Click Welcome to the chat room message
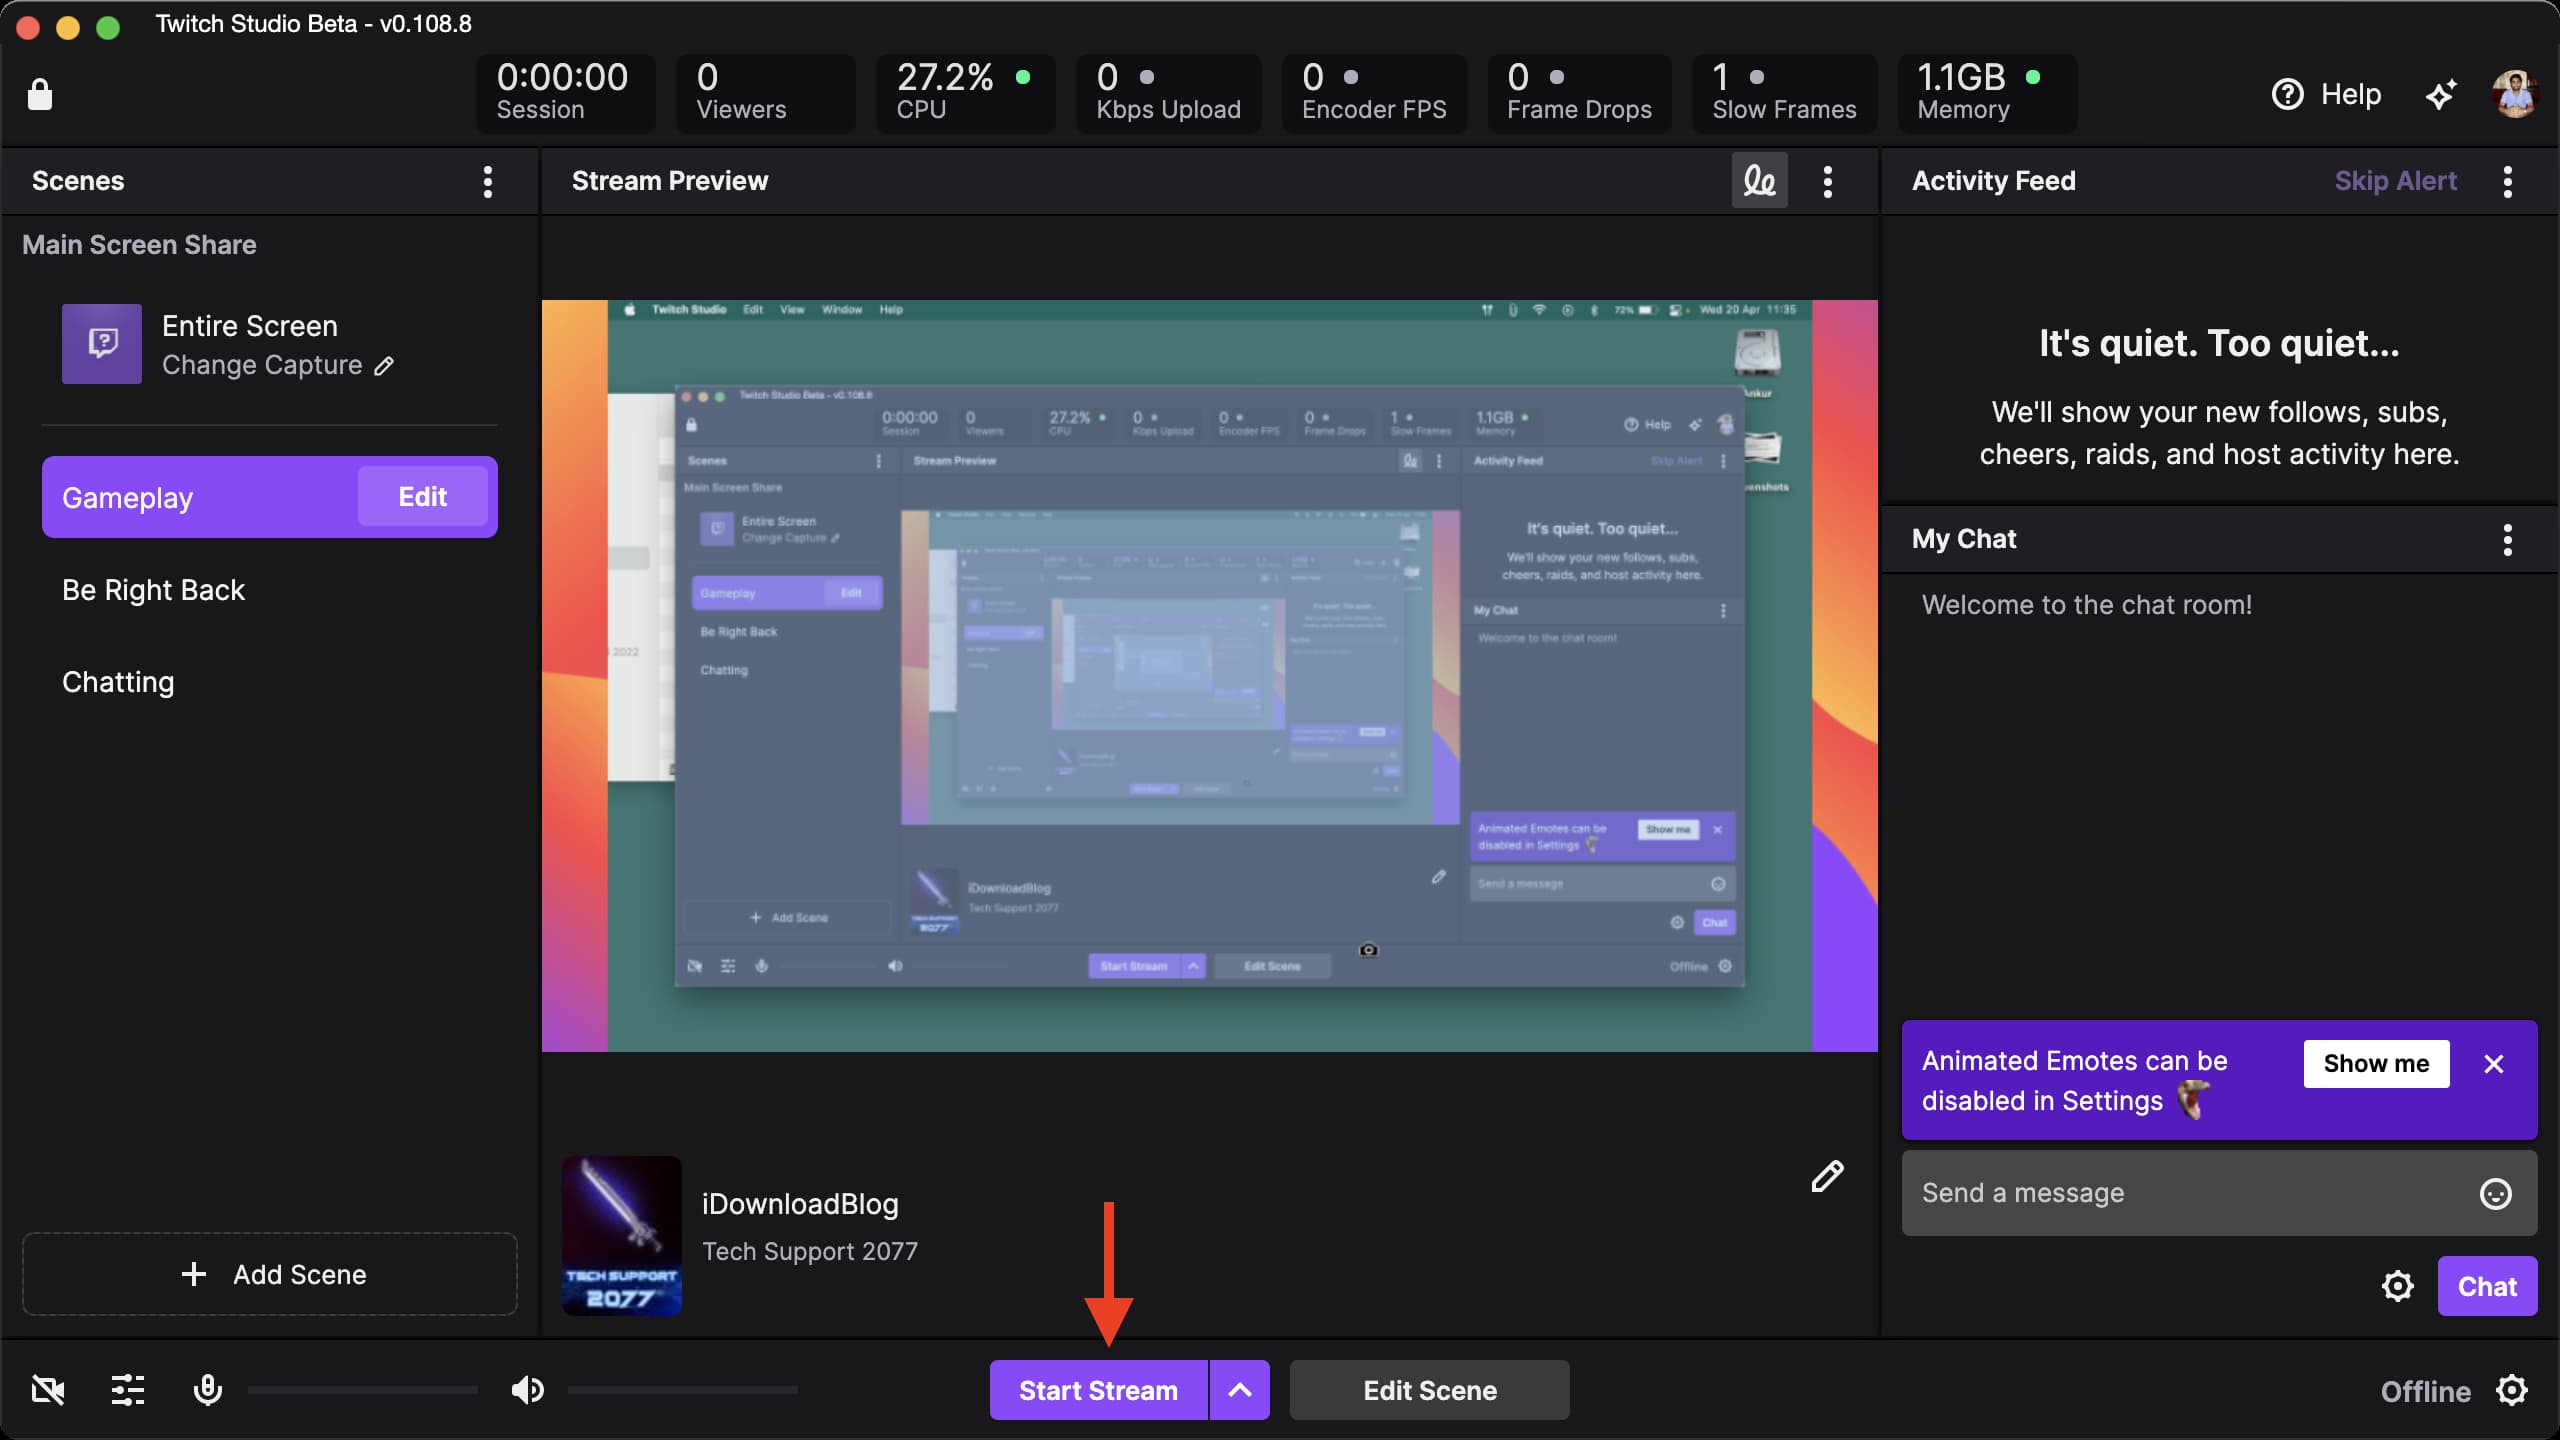2560x1440 pixels. tap(2087, 605)
